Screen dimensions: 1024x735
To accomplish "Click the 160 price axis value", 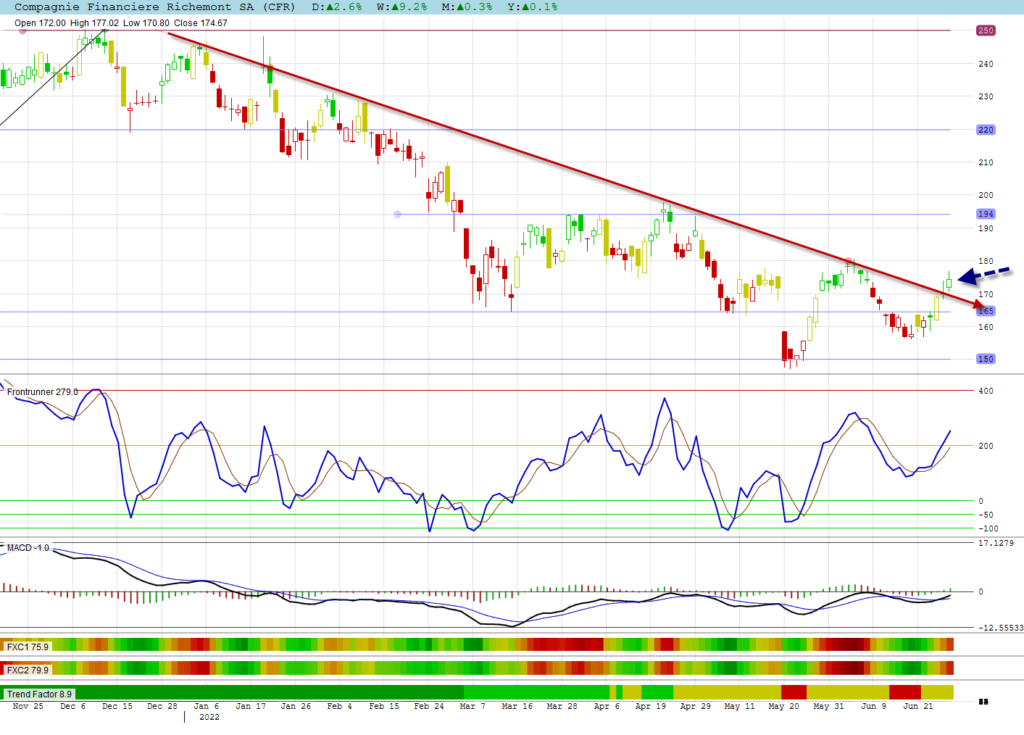I will (x=985, y=327).
